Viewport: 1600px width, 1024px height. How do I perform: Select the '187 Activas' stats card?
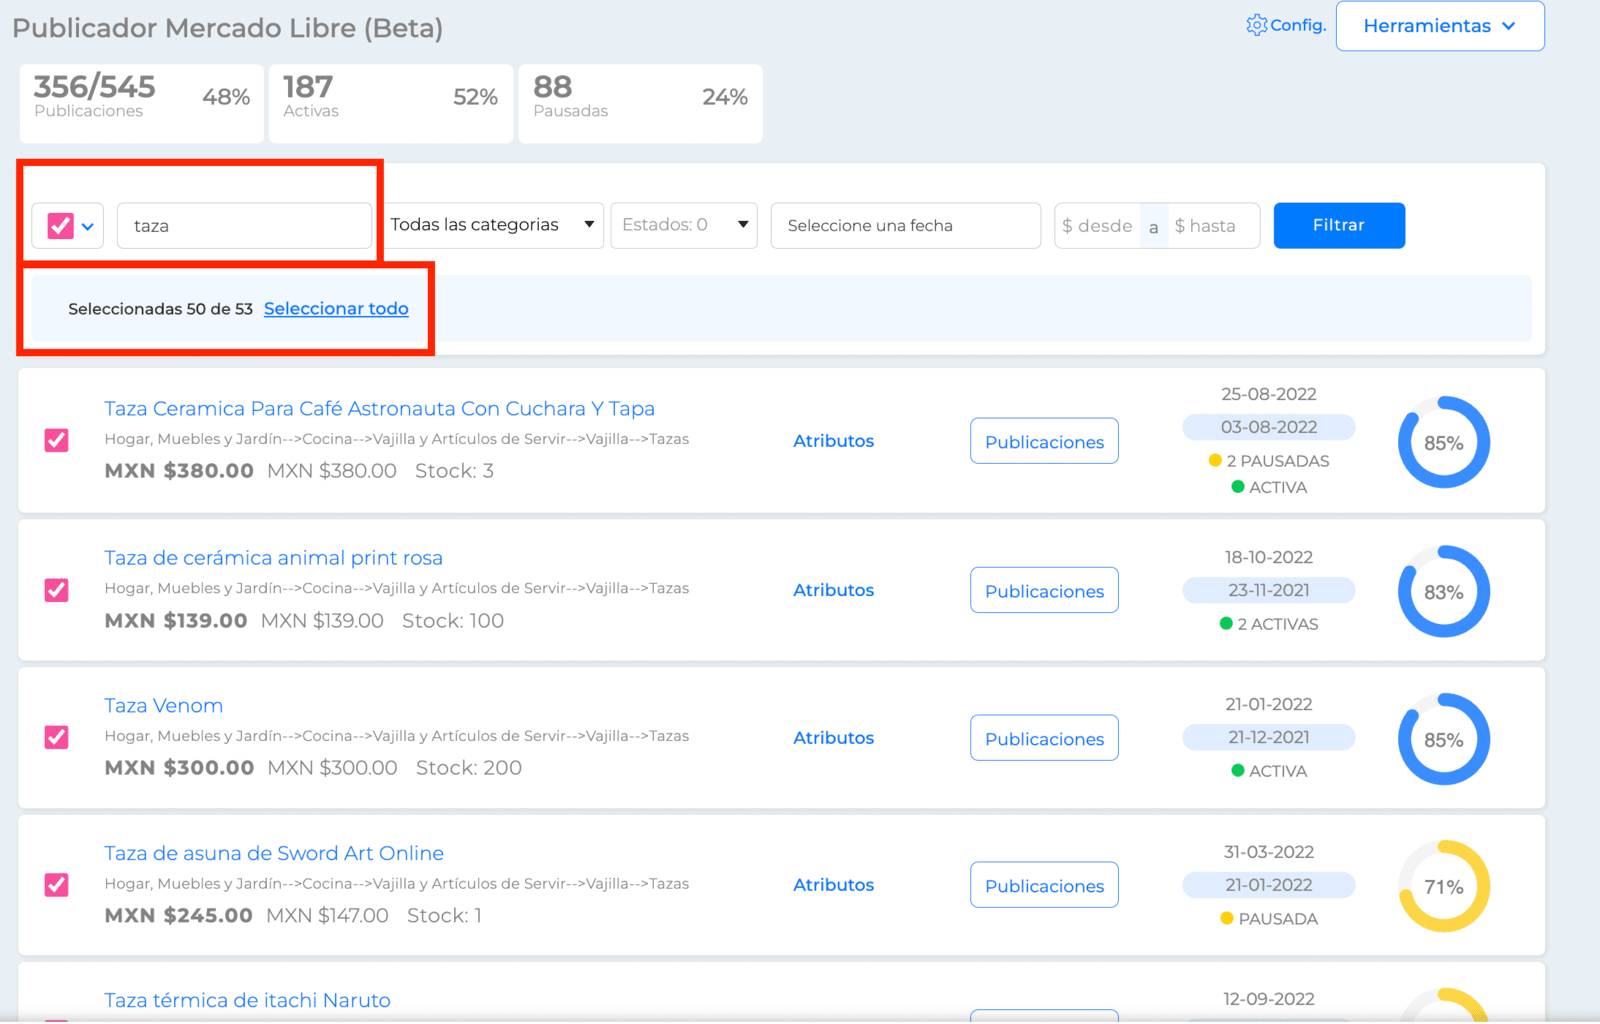point(391,104)
